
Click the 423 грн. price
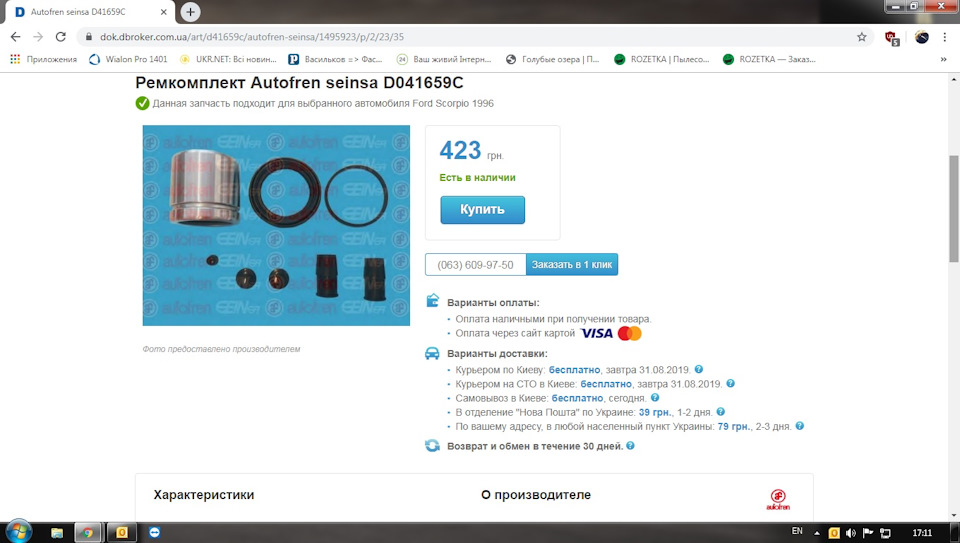coord(471,151)
